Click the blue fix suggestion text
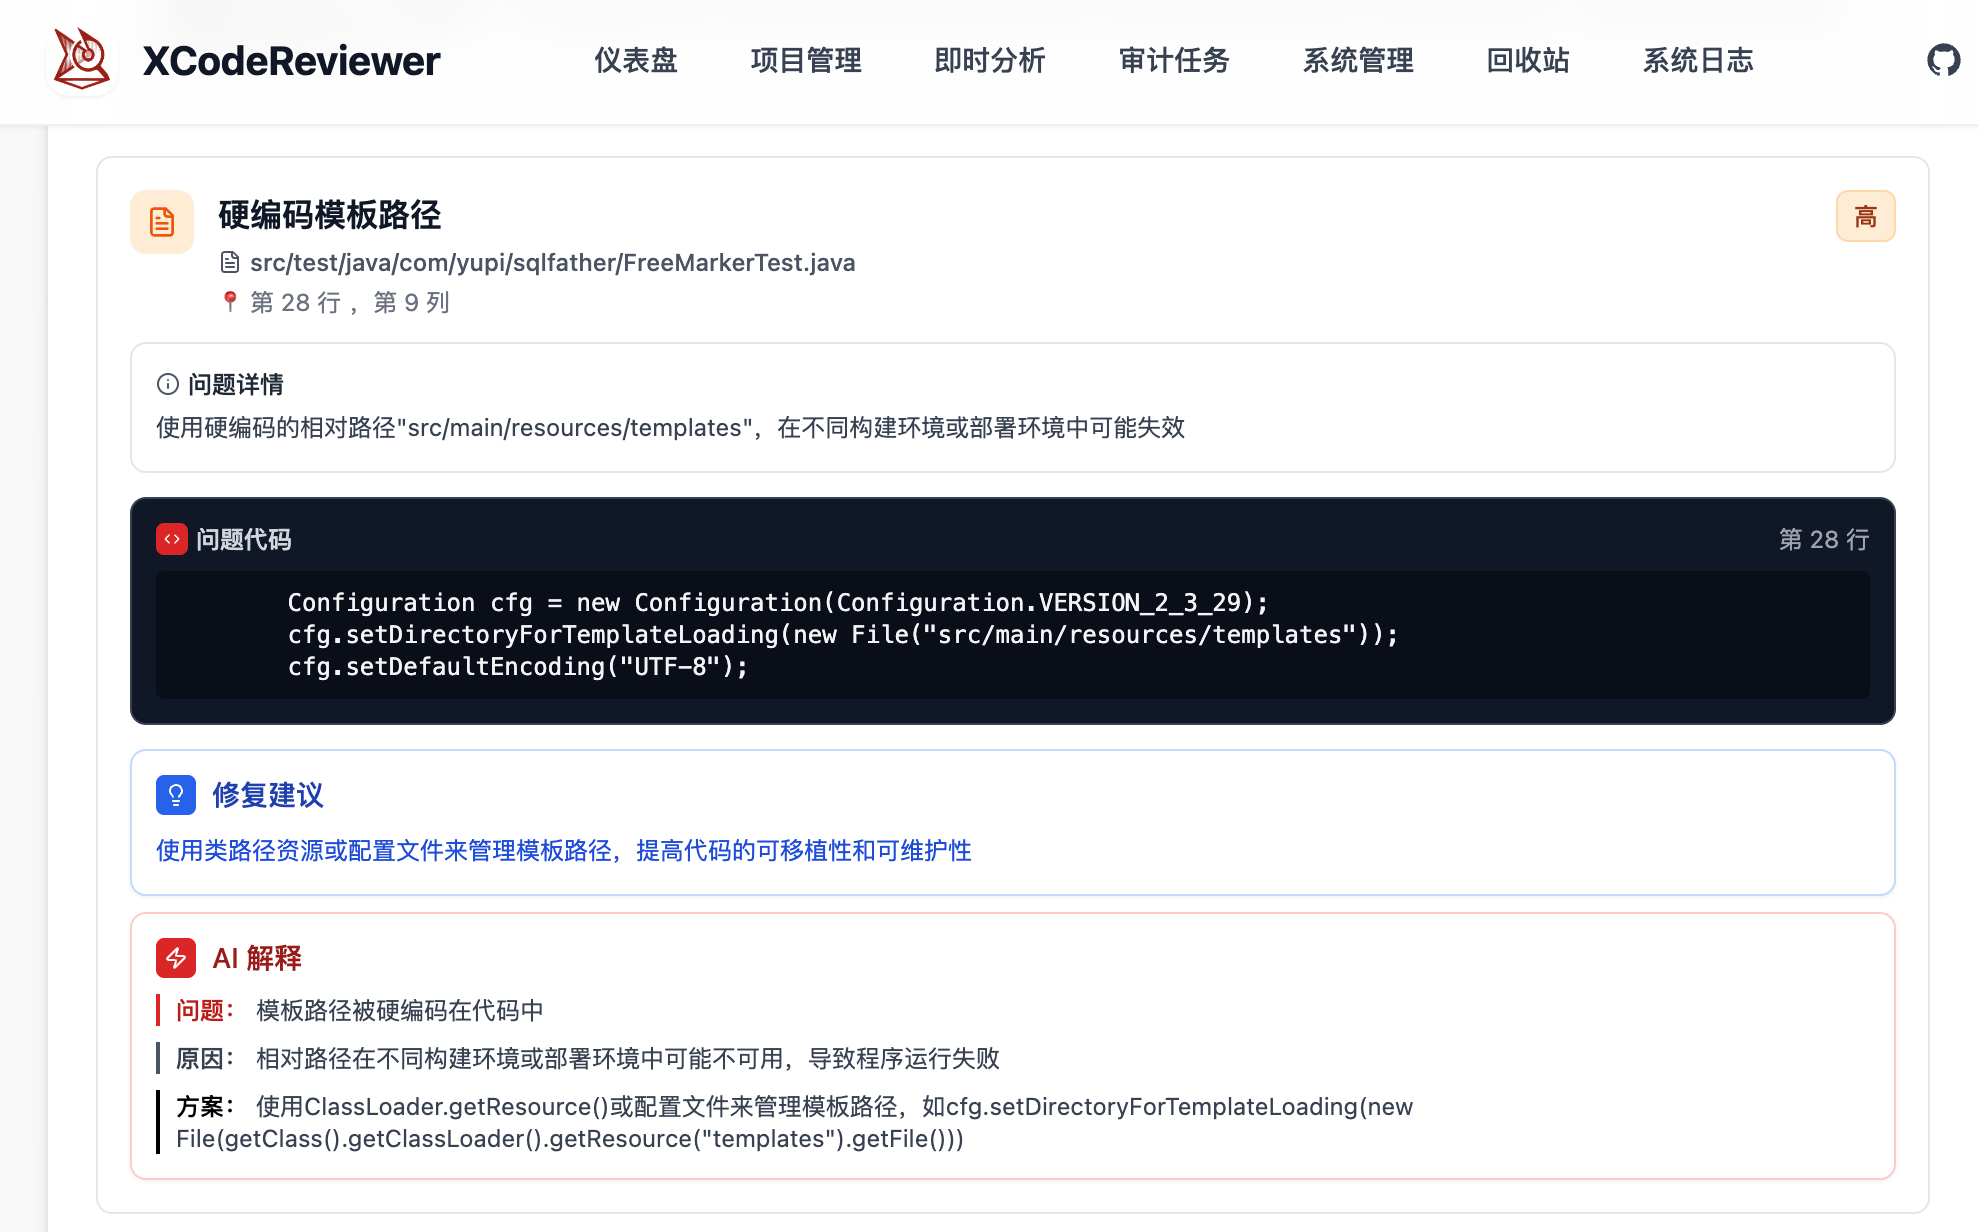 click(564, 851)
